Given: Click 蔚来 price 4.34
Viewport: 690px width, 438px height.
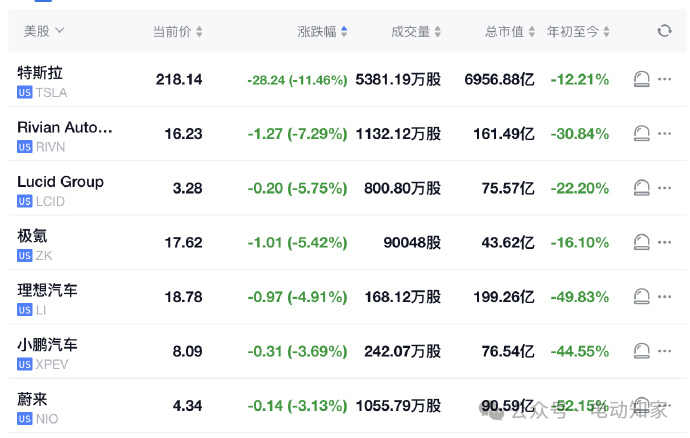Looking at the screenshot, I should coord(187,405).
